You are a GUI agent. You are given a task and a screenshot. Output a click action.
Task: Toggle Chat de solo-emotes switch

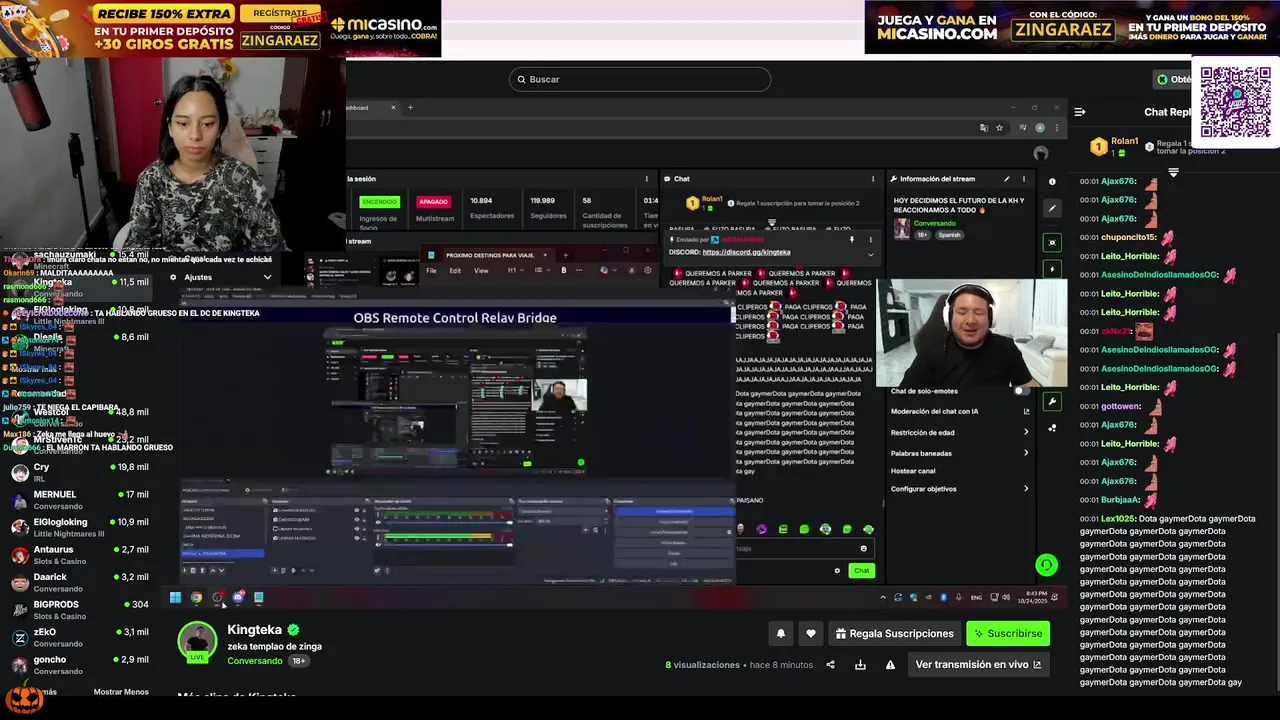tap(1020, 391)
